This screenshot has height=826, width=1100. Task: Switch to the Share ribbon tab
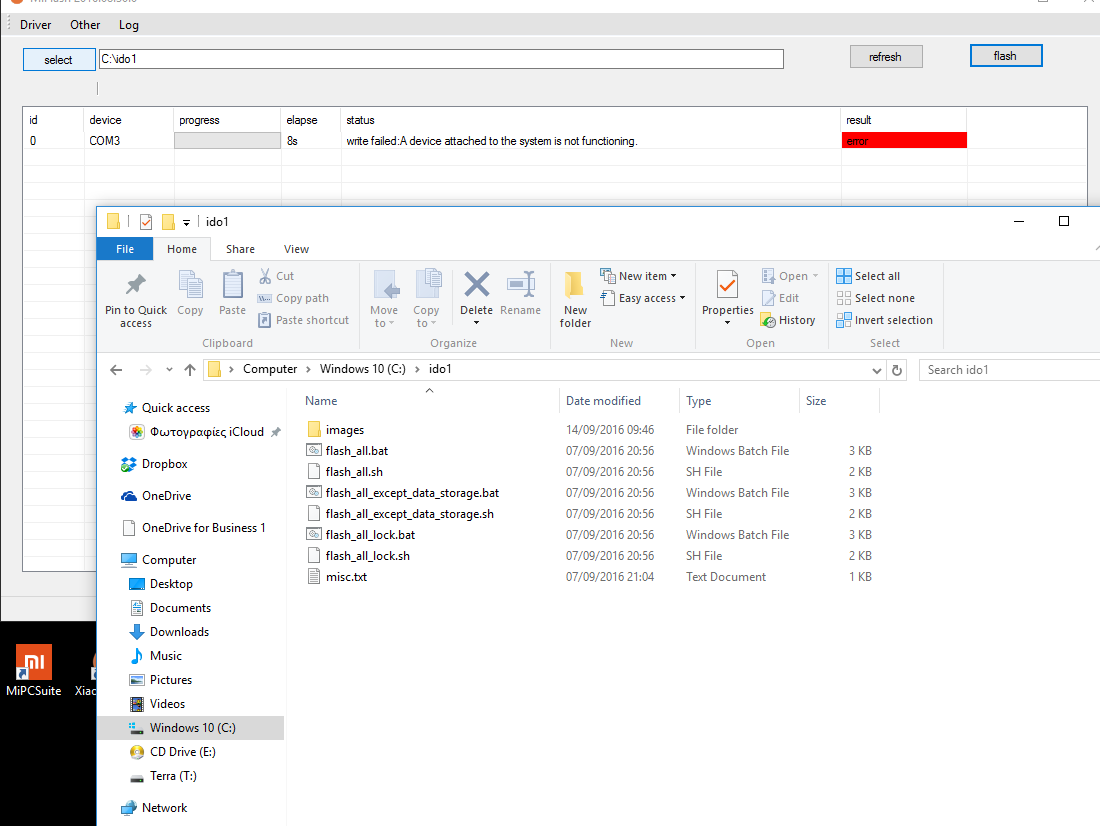point(240,249)
